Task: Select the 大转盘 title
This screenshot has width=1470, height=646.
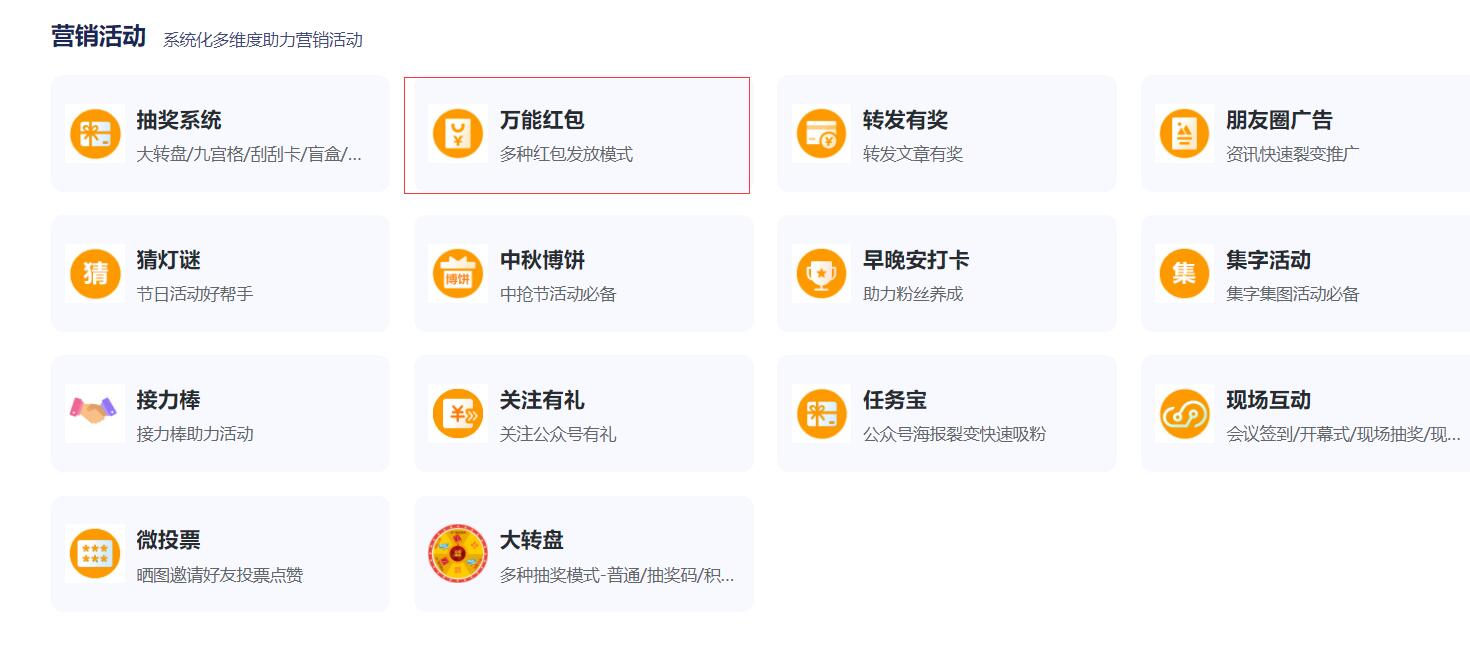Action: tap(532, 540)
